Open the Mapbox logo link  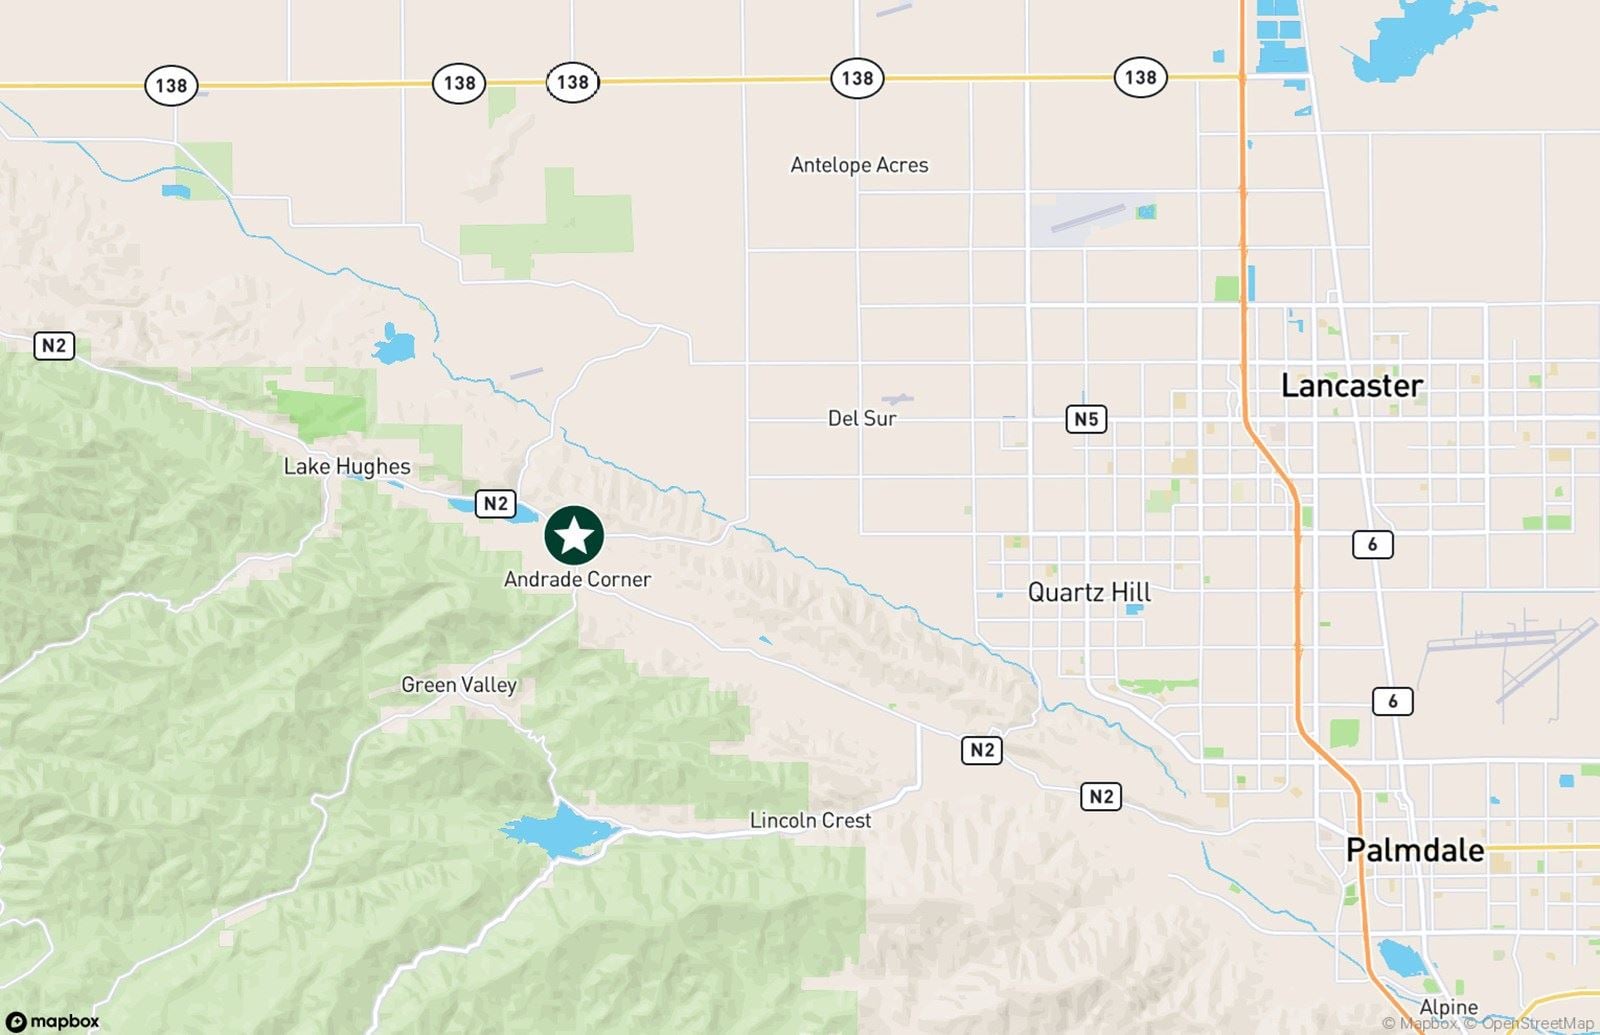[x=53, y=1021]
